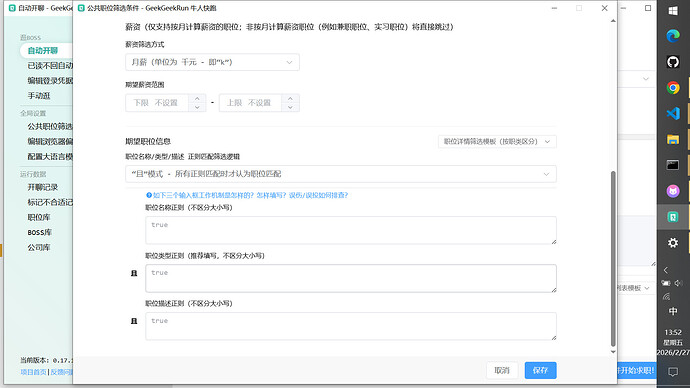Viewport: 690px width, 388px height.
Task: Open BOSS库 in the sidebar
Action: (x=40, y=232)
